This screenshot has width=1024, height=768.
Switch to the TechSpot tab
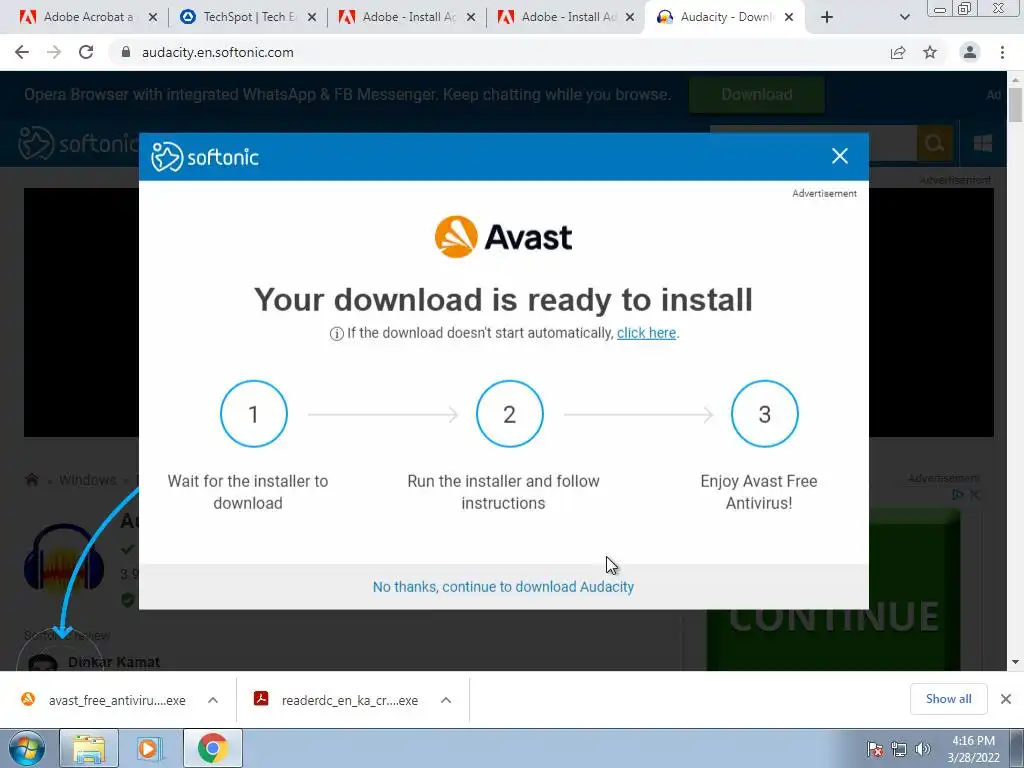tap(247, 17)
